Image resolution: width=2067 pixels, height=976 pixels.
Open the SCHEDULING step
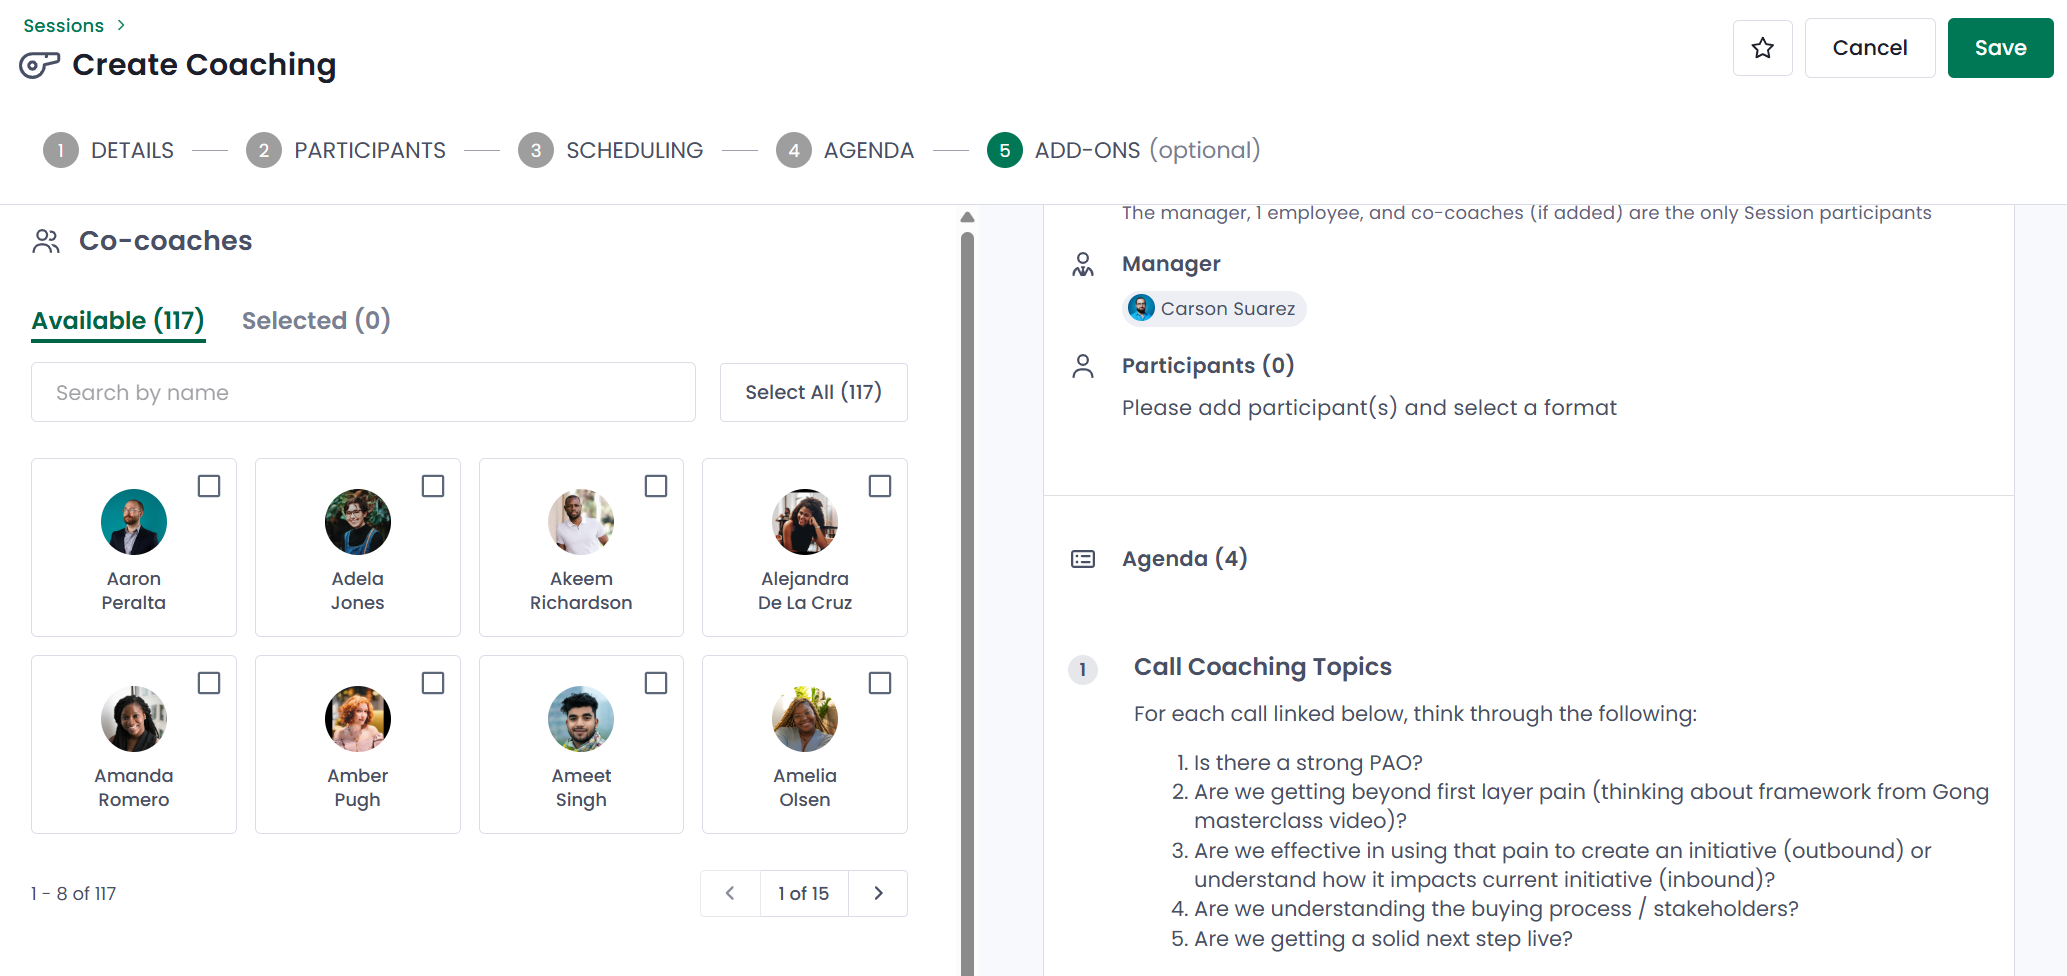635,150
